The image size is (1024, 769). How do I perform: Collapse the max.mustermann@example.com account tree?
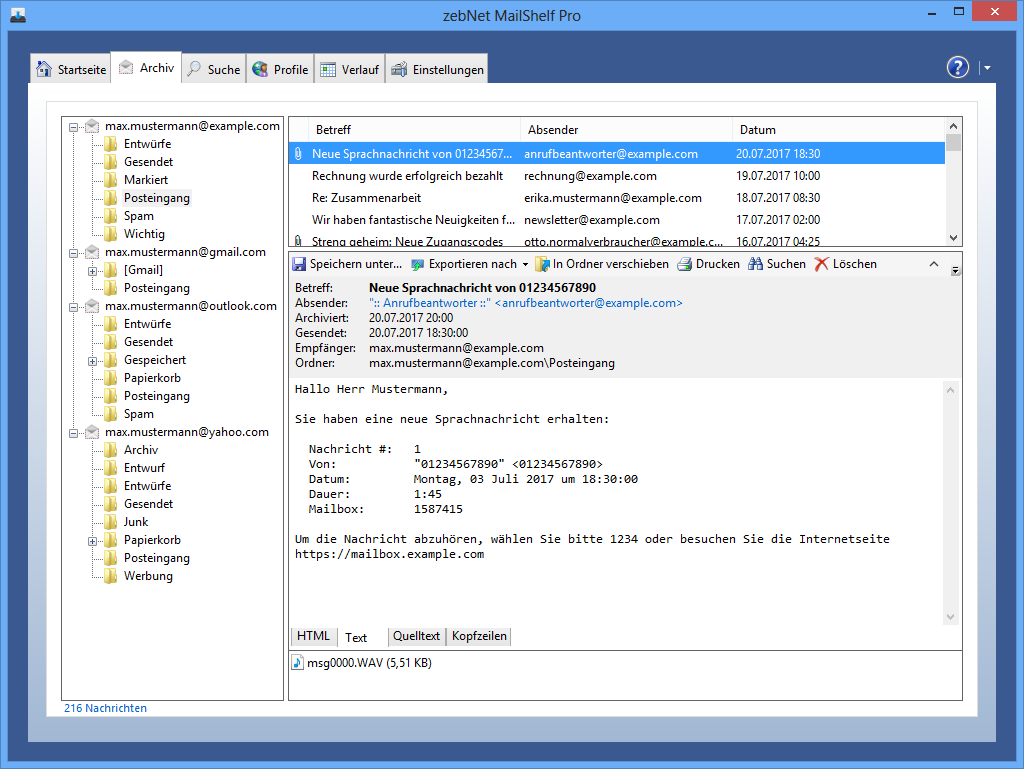click(x=74, y=127)
